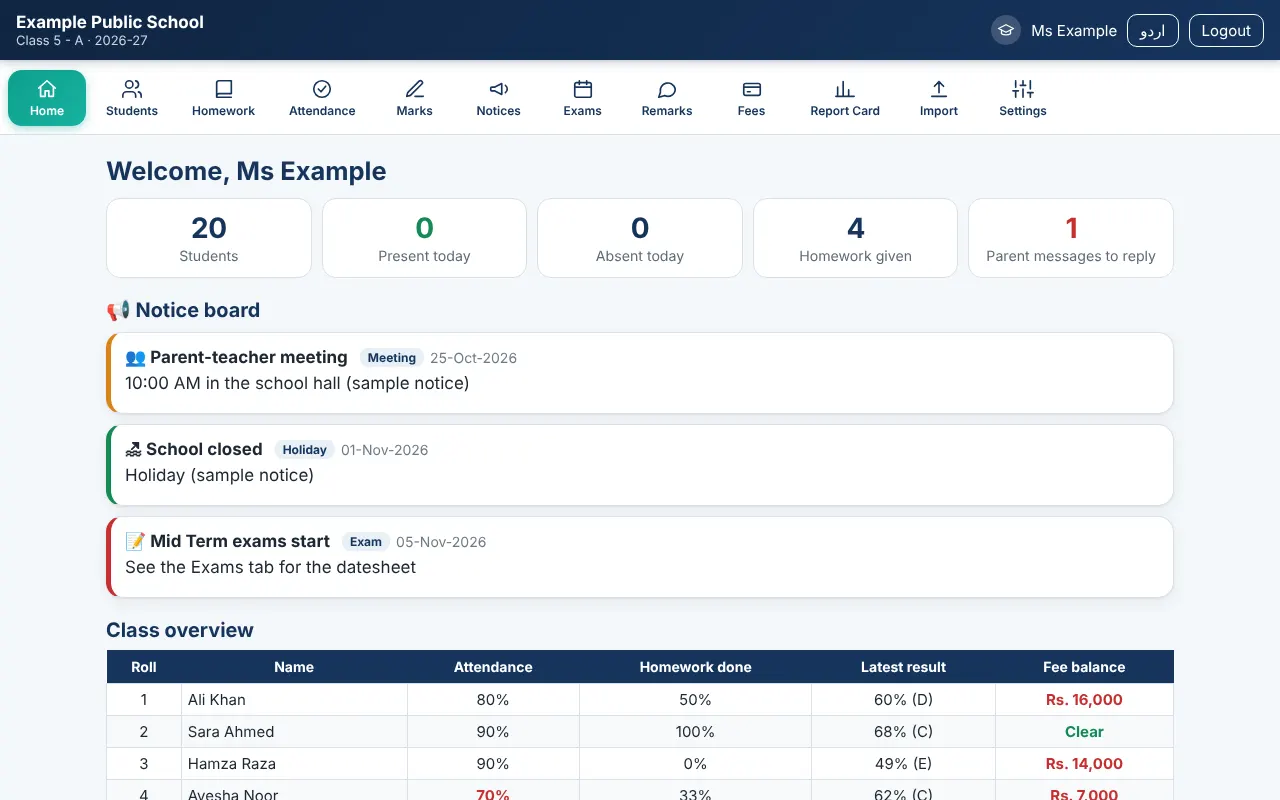Open the Notices megaphone icon
The image size is (1280, 800).
pos(498,89)
